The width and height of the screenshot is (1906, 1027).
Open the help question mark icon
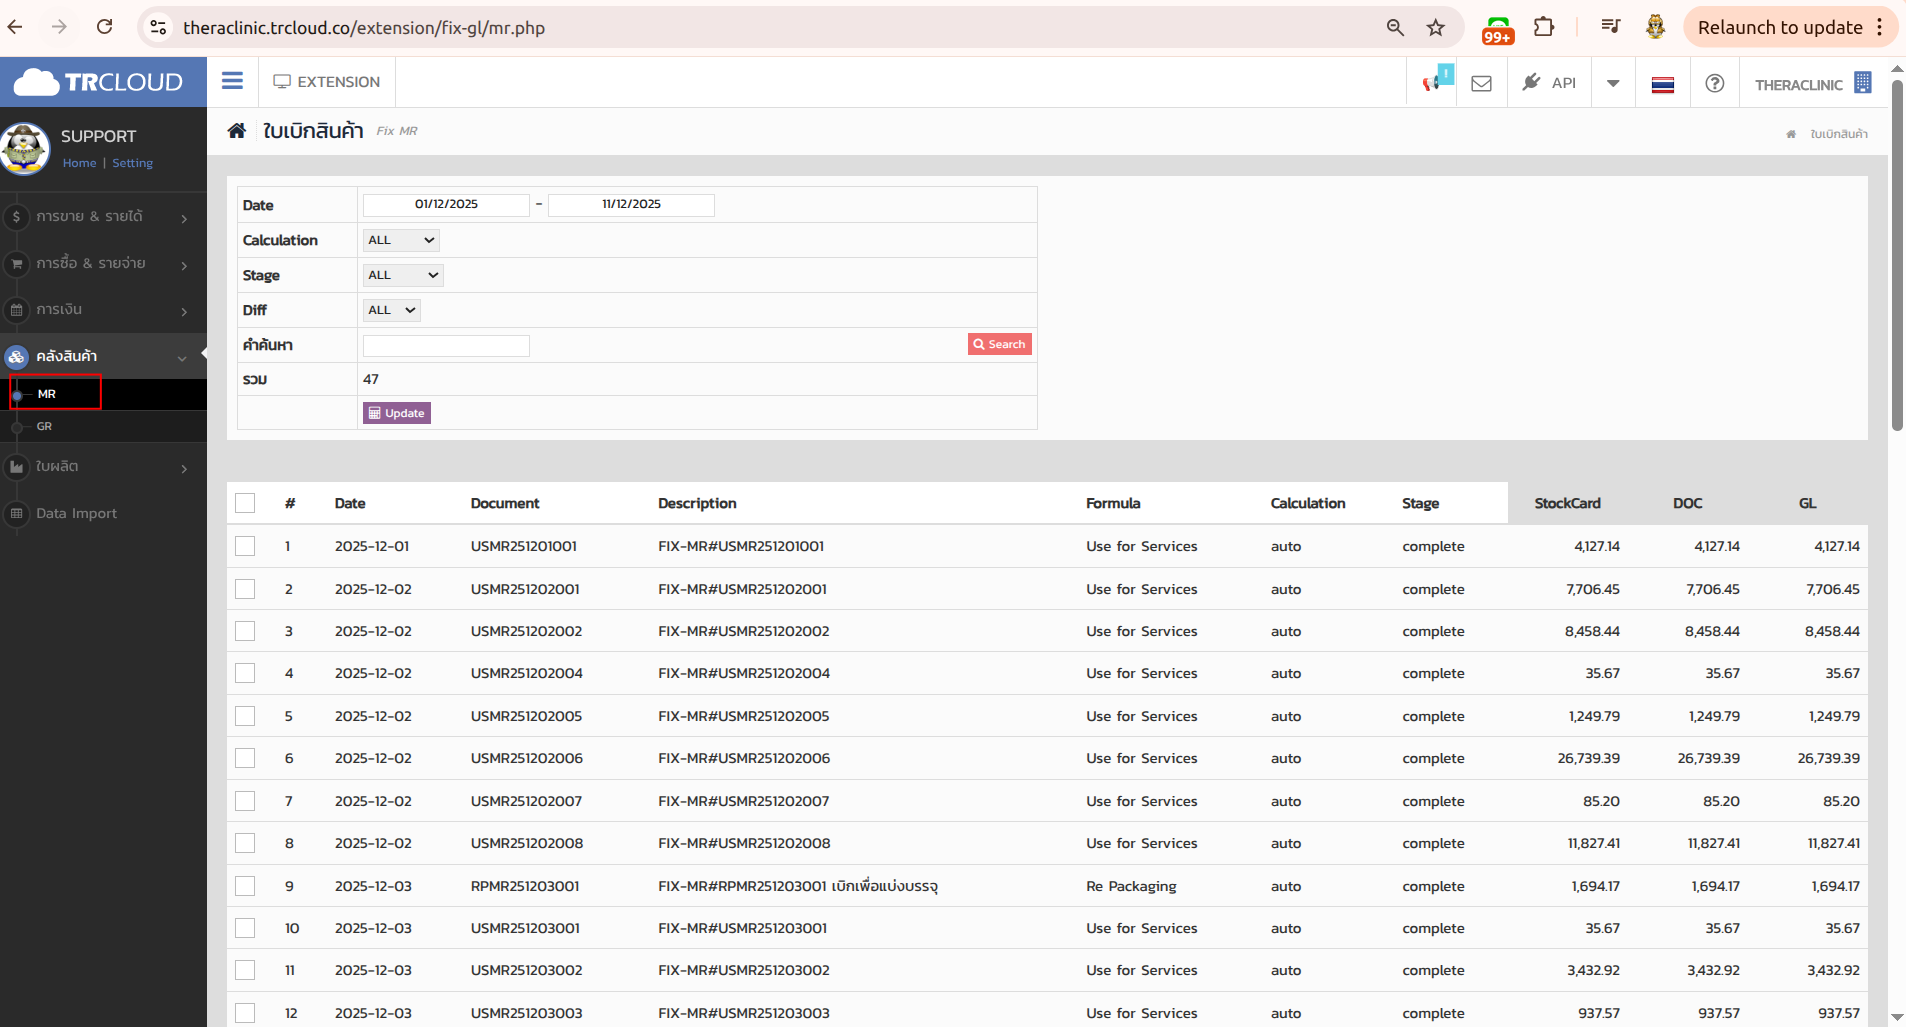tap(1714, 83)
